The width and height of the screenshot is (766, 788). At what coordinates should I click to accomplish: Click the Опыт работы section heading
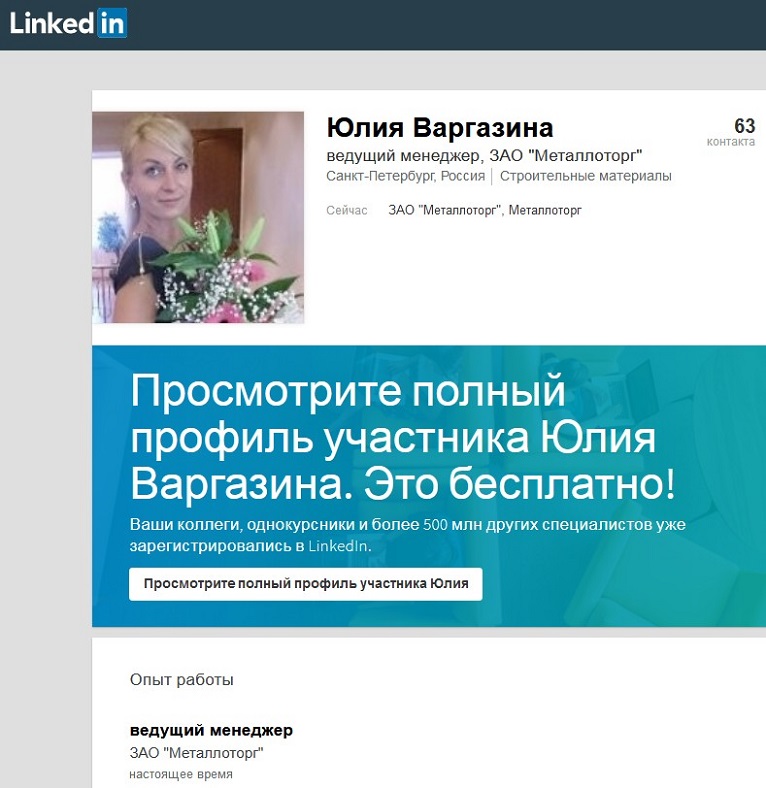click(181, 679)
